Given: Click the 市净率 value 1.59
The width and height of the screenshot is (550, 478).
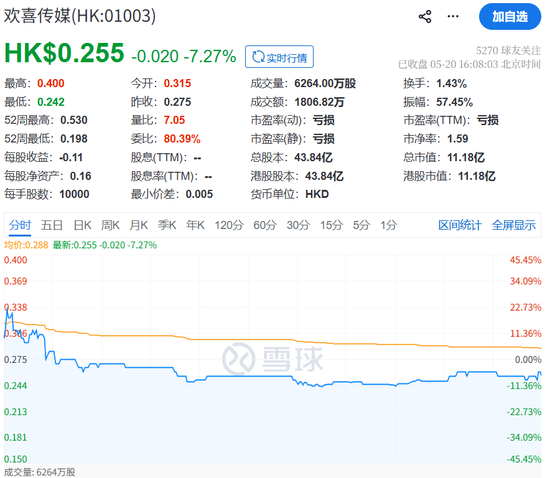Looking at the screenshot, I should click(458, 139).
